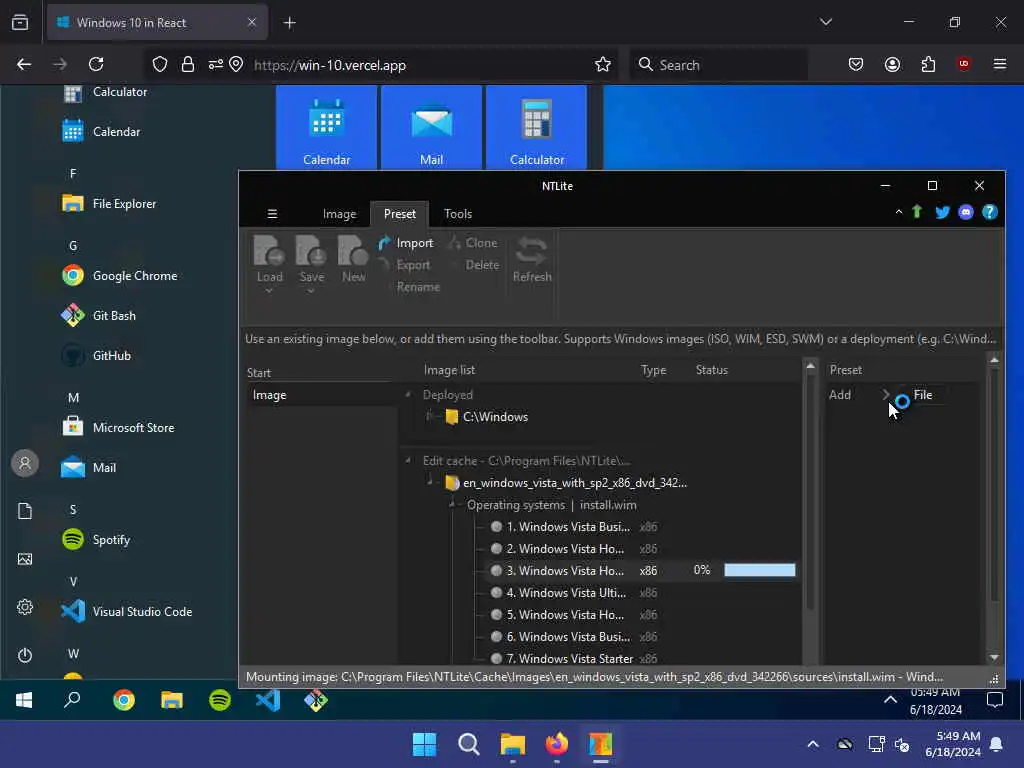The height and width of the screenshot is (768, 1024).
Task: Switch to the Tools tab
Action: (458, 214)
